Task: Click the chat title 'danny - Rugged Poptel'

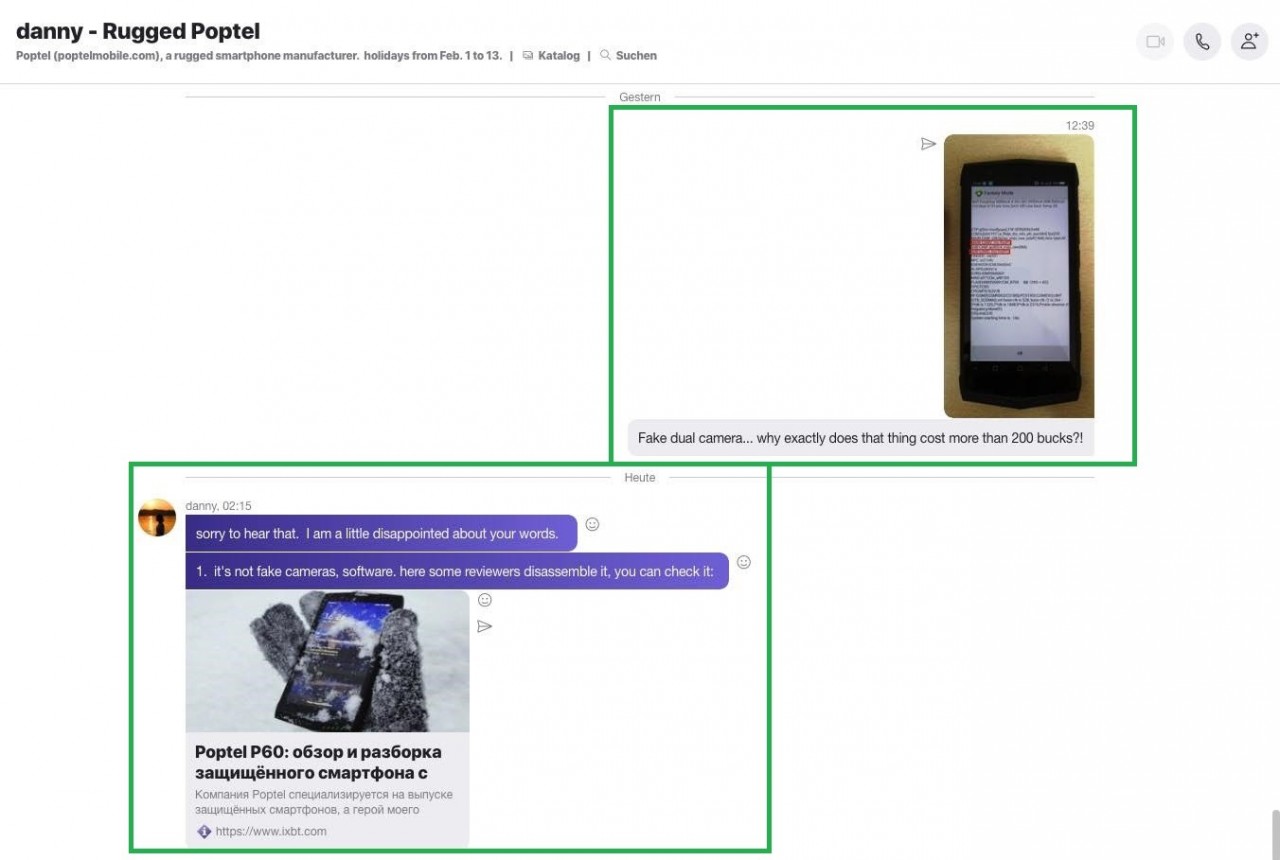Action: click(x=138, y=32)
